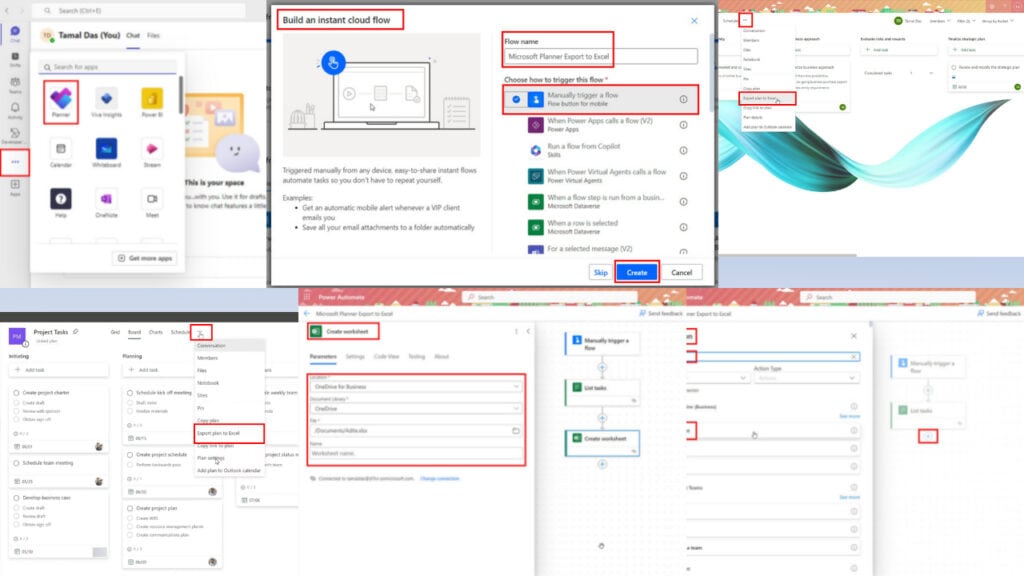Click Create in the instant cloud flow dialog
1024x576 pixels.
point(636,271)
